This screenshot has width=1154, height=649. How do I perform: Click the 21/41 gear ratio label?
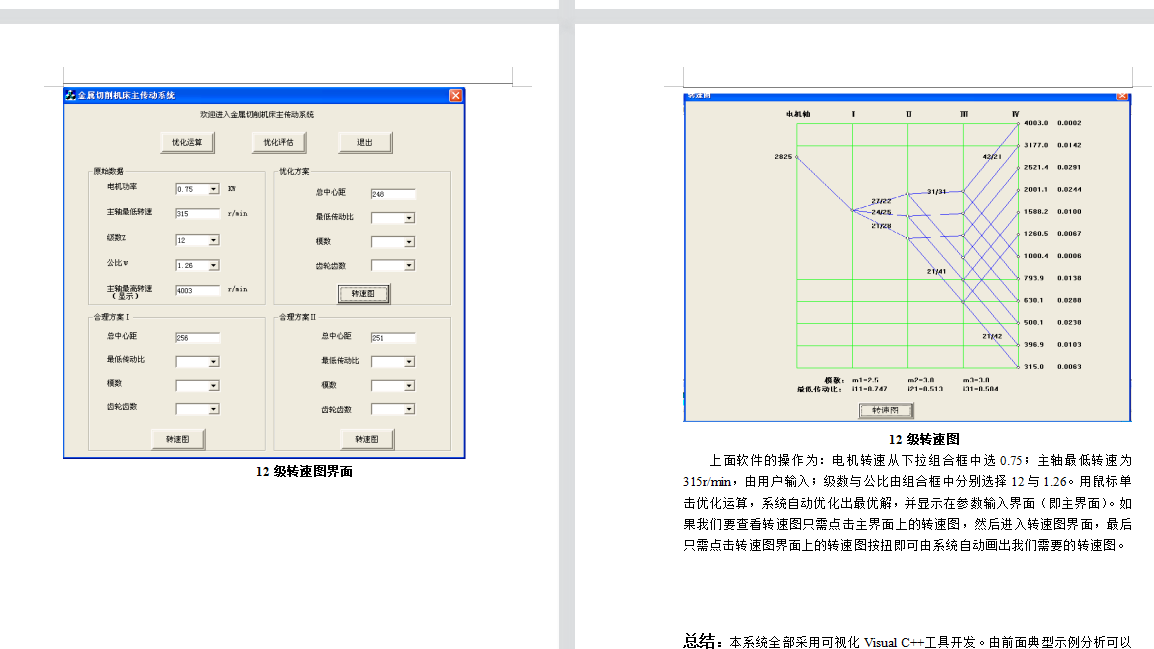[936, 272]
